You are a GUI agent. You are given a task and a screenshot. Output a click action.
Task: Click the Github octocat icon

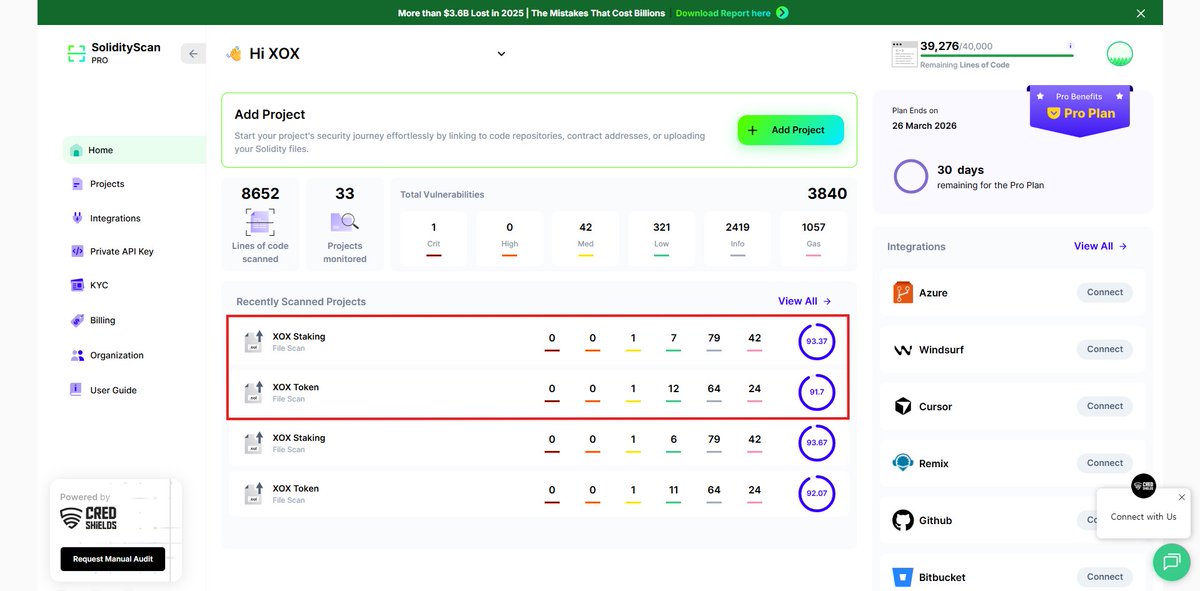coord(903,521)
